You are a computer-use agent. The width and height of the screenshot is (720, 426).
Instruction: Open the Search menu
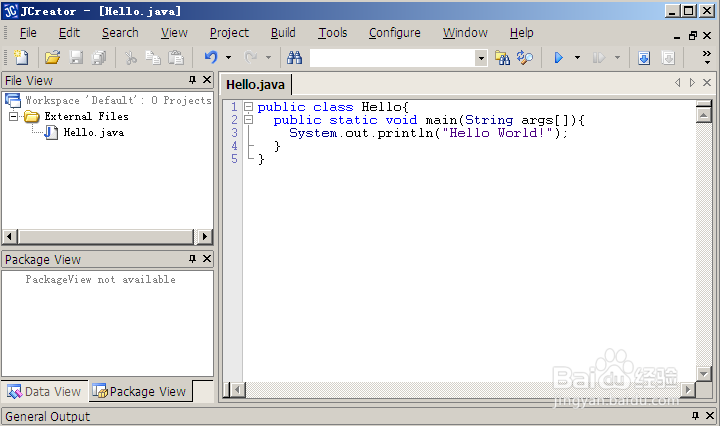(120, 33)
